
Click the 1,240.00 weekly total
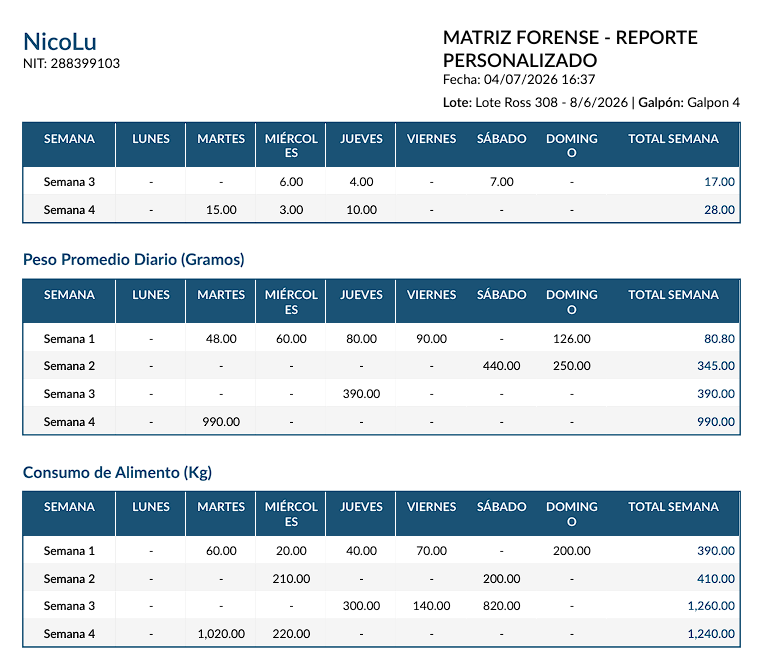[711, 634]
